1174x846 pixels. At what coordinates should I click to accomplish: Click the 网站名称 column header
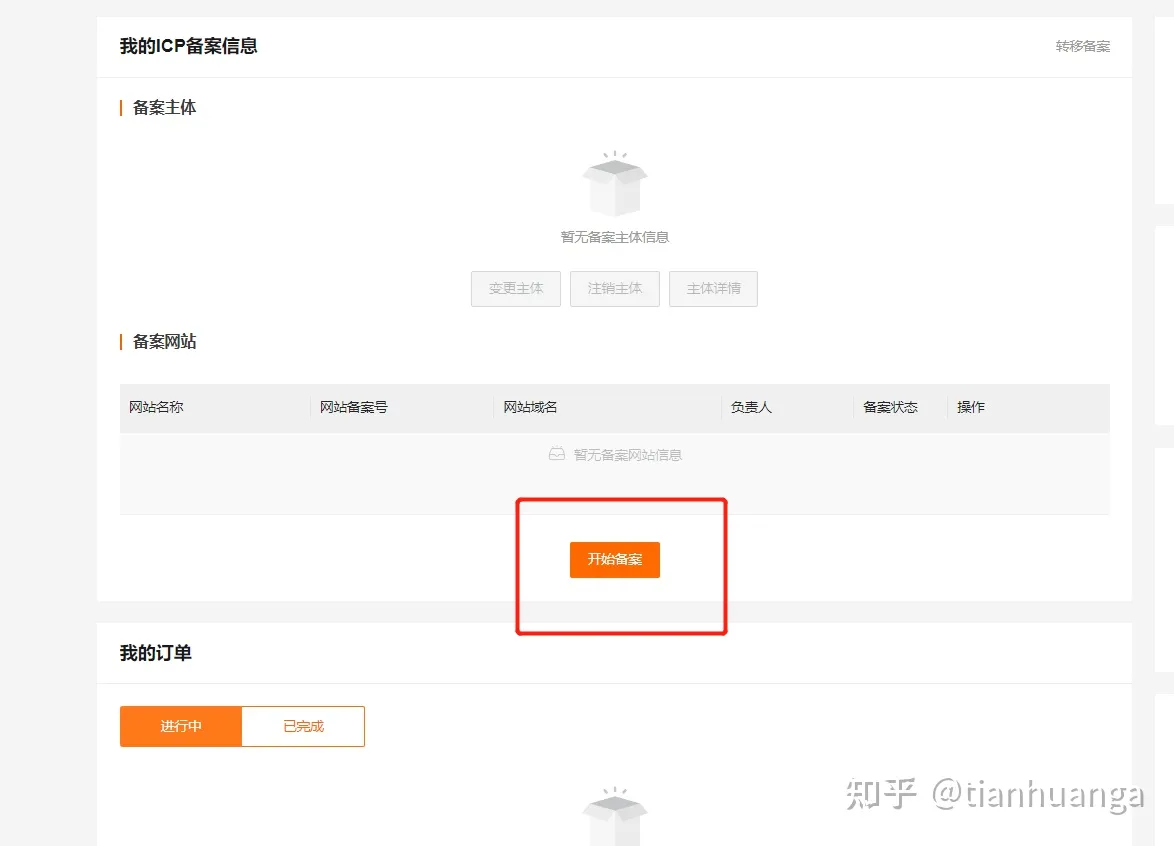click(156, 407)
